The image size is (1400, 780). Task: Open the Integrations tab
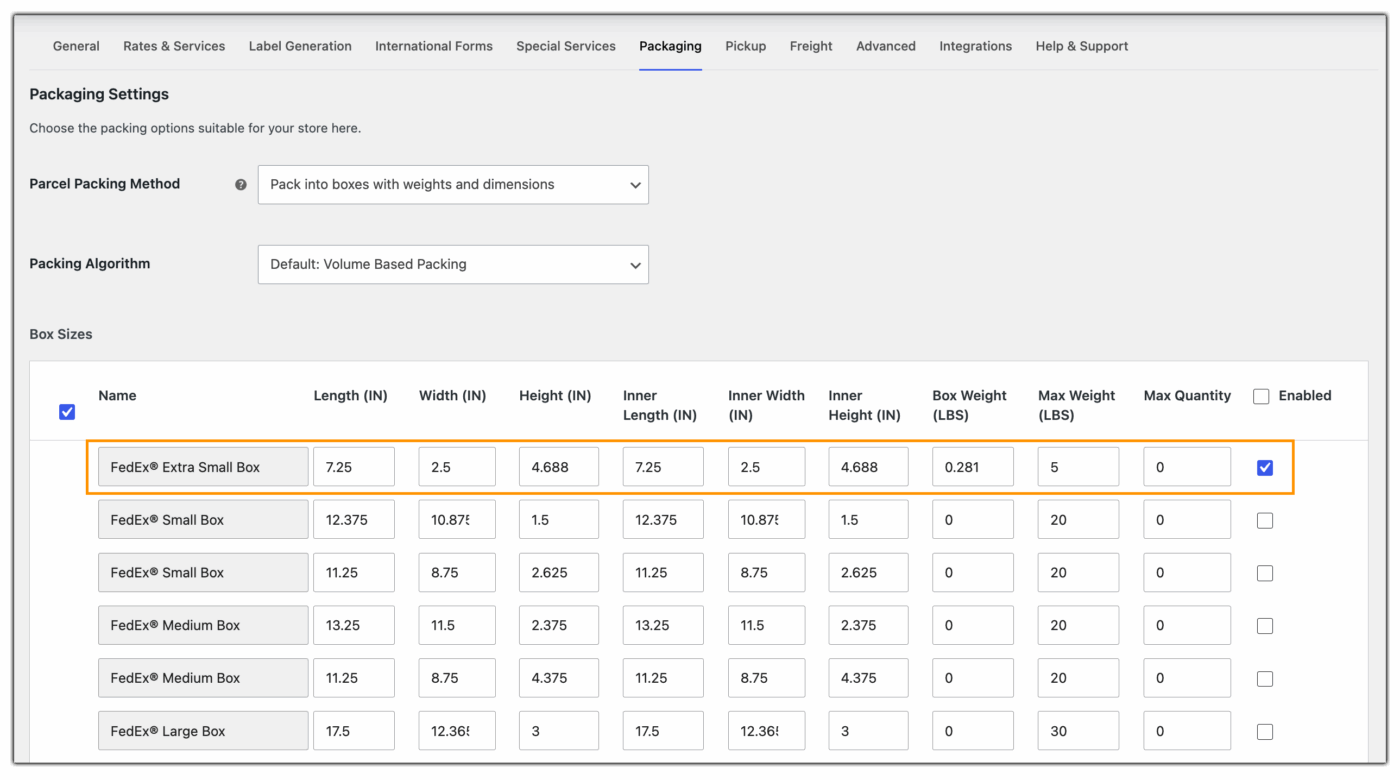click(x=976, y=46)
